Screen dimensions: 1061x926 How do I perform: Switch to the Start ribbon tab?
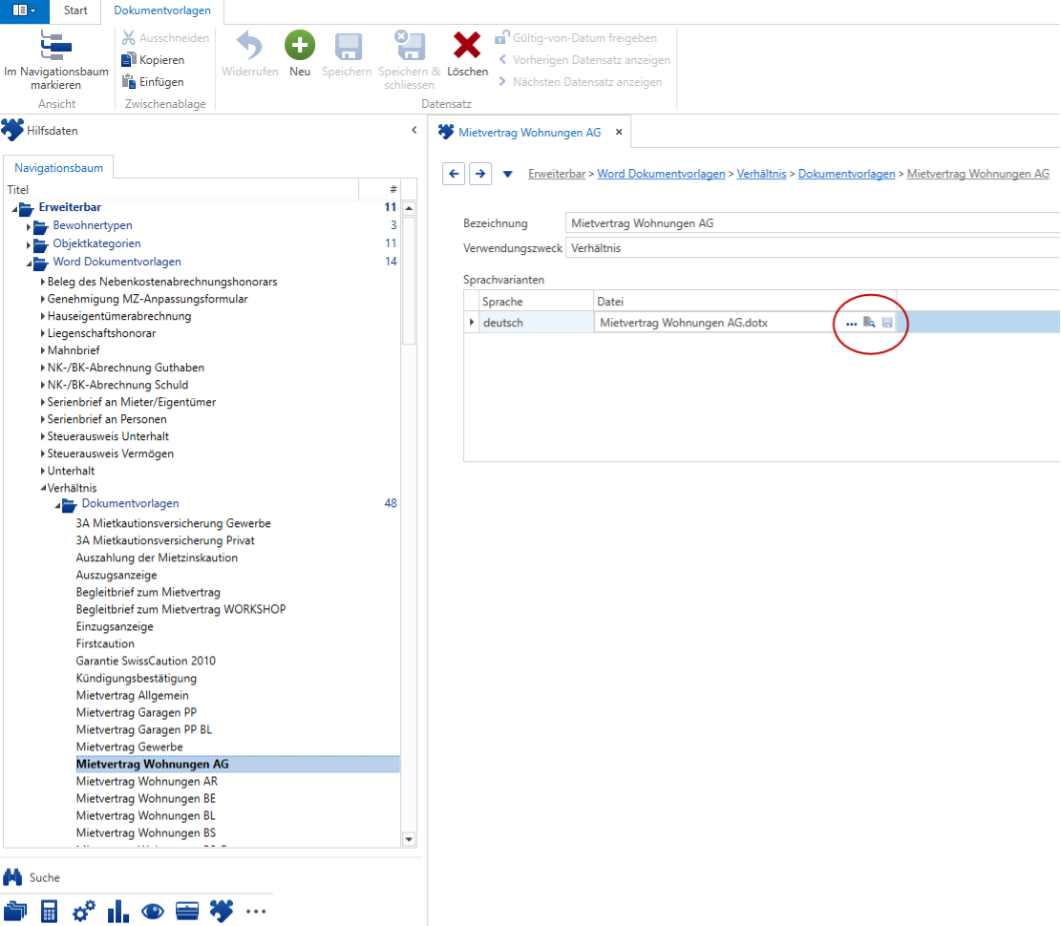coord(75,10)
